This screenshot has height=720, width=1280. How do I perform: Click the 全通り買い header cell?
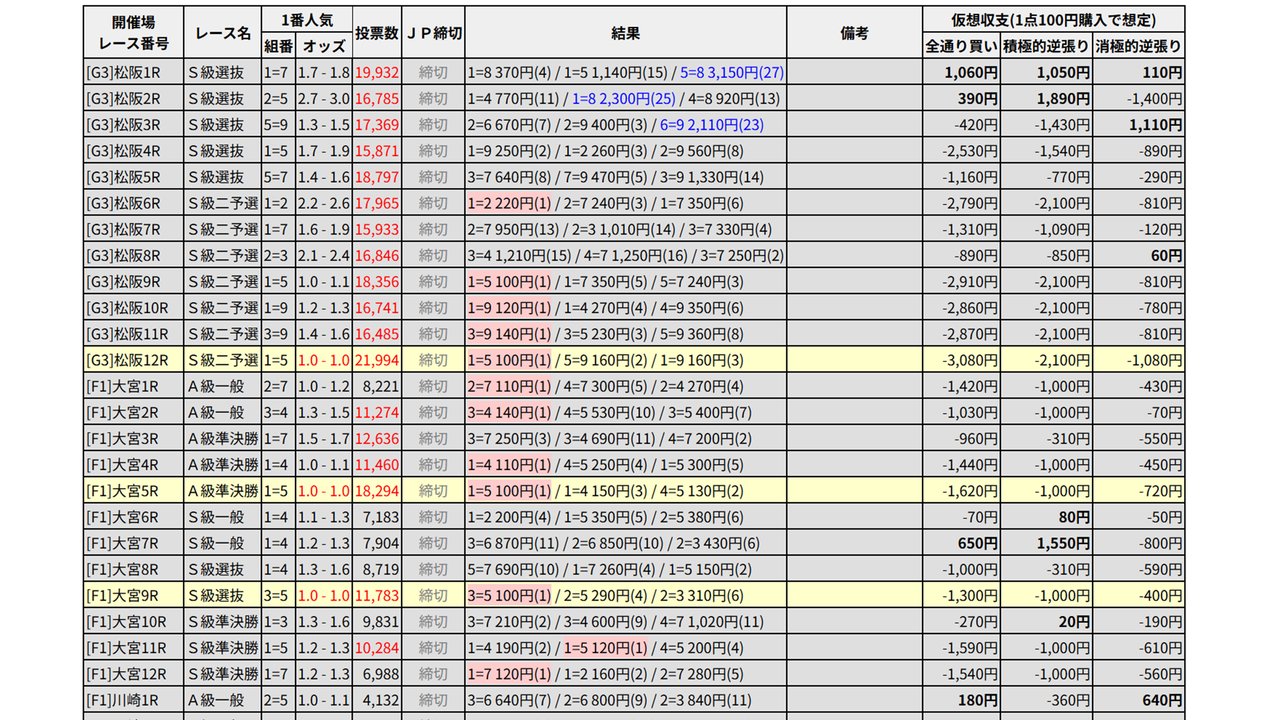[x=962, y=46]
